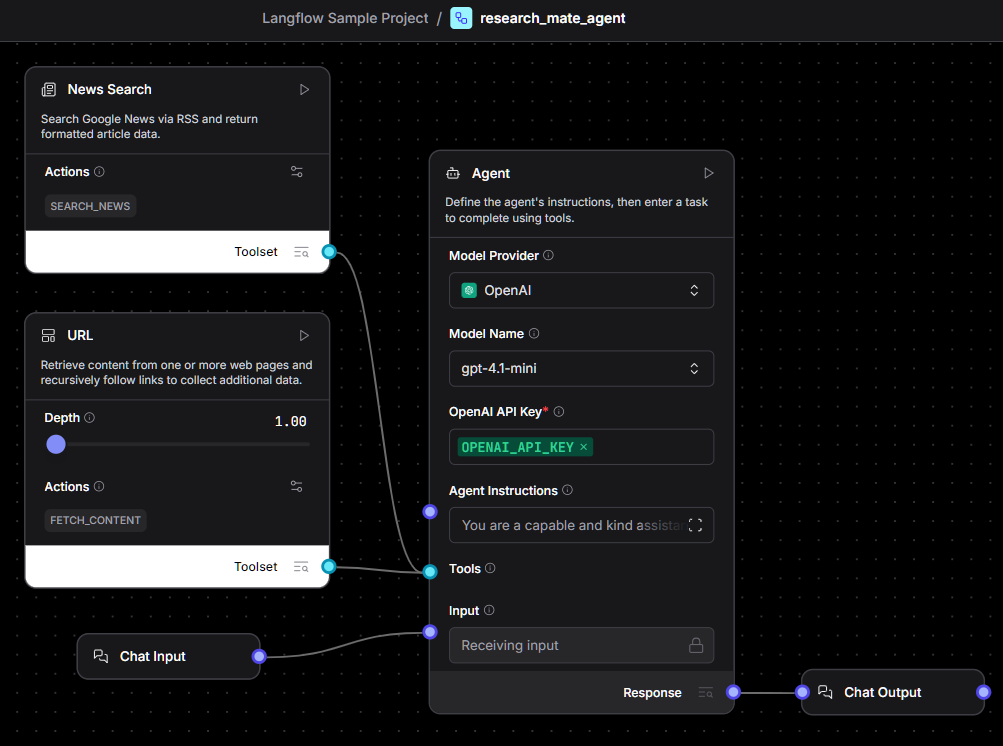Inspect News Search Toolset output icon
Image resolution: width=1003 pixels, height=746 pixels.
click(301, 252)
